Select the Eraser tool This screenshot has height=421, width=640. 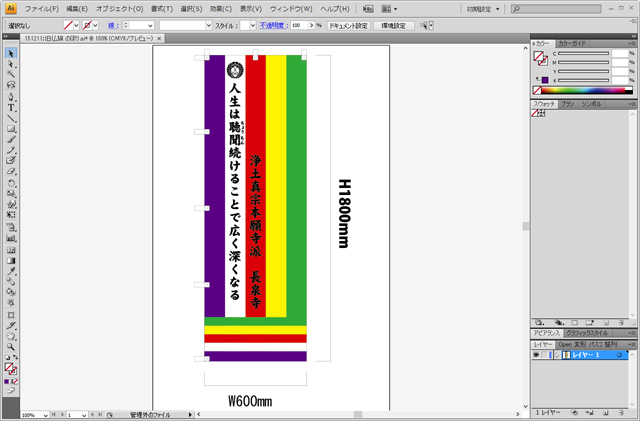tap(11, 172)
